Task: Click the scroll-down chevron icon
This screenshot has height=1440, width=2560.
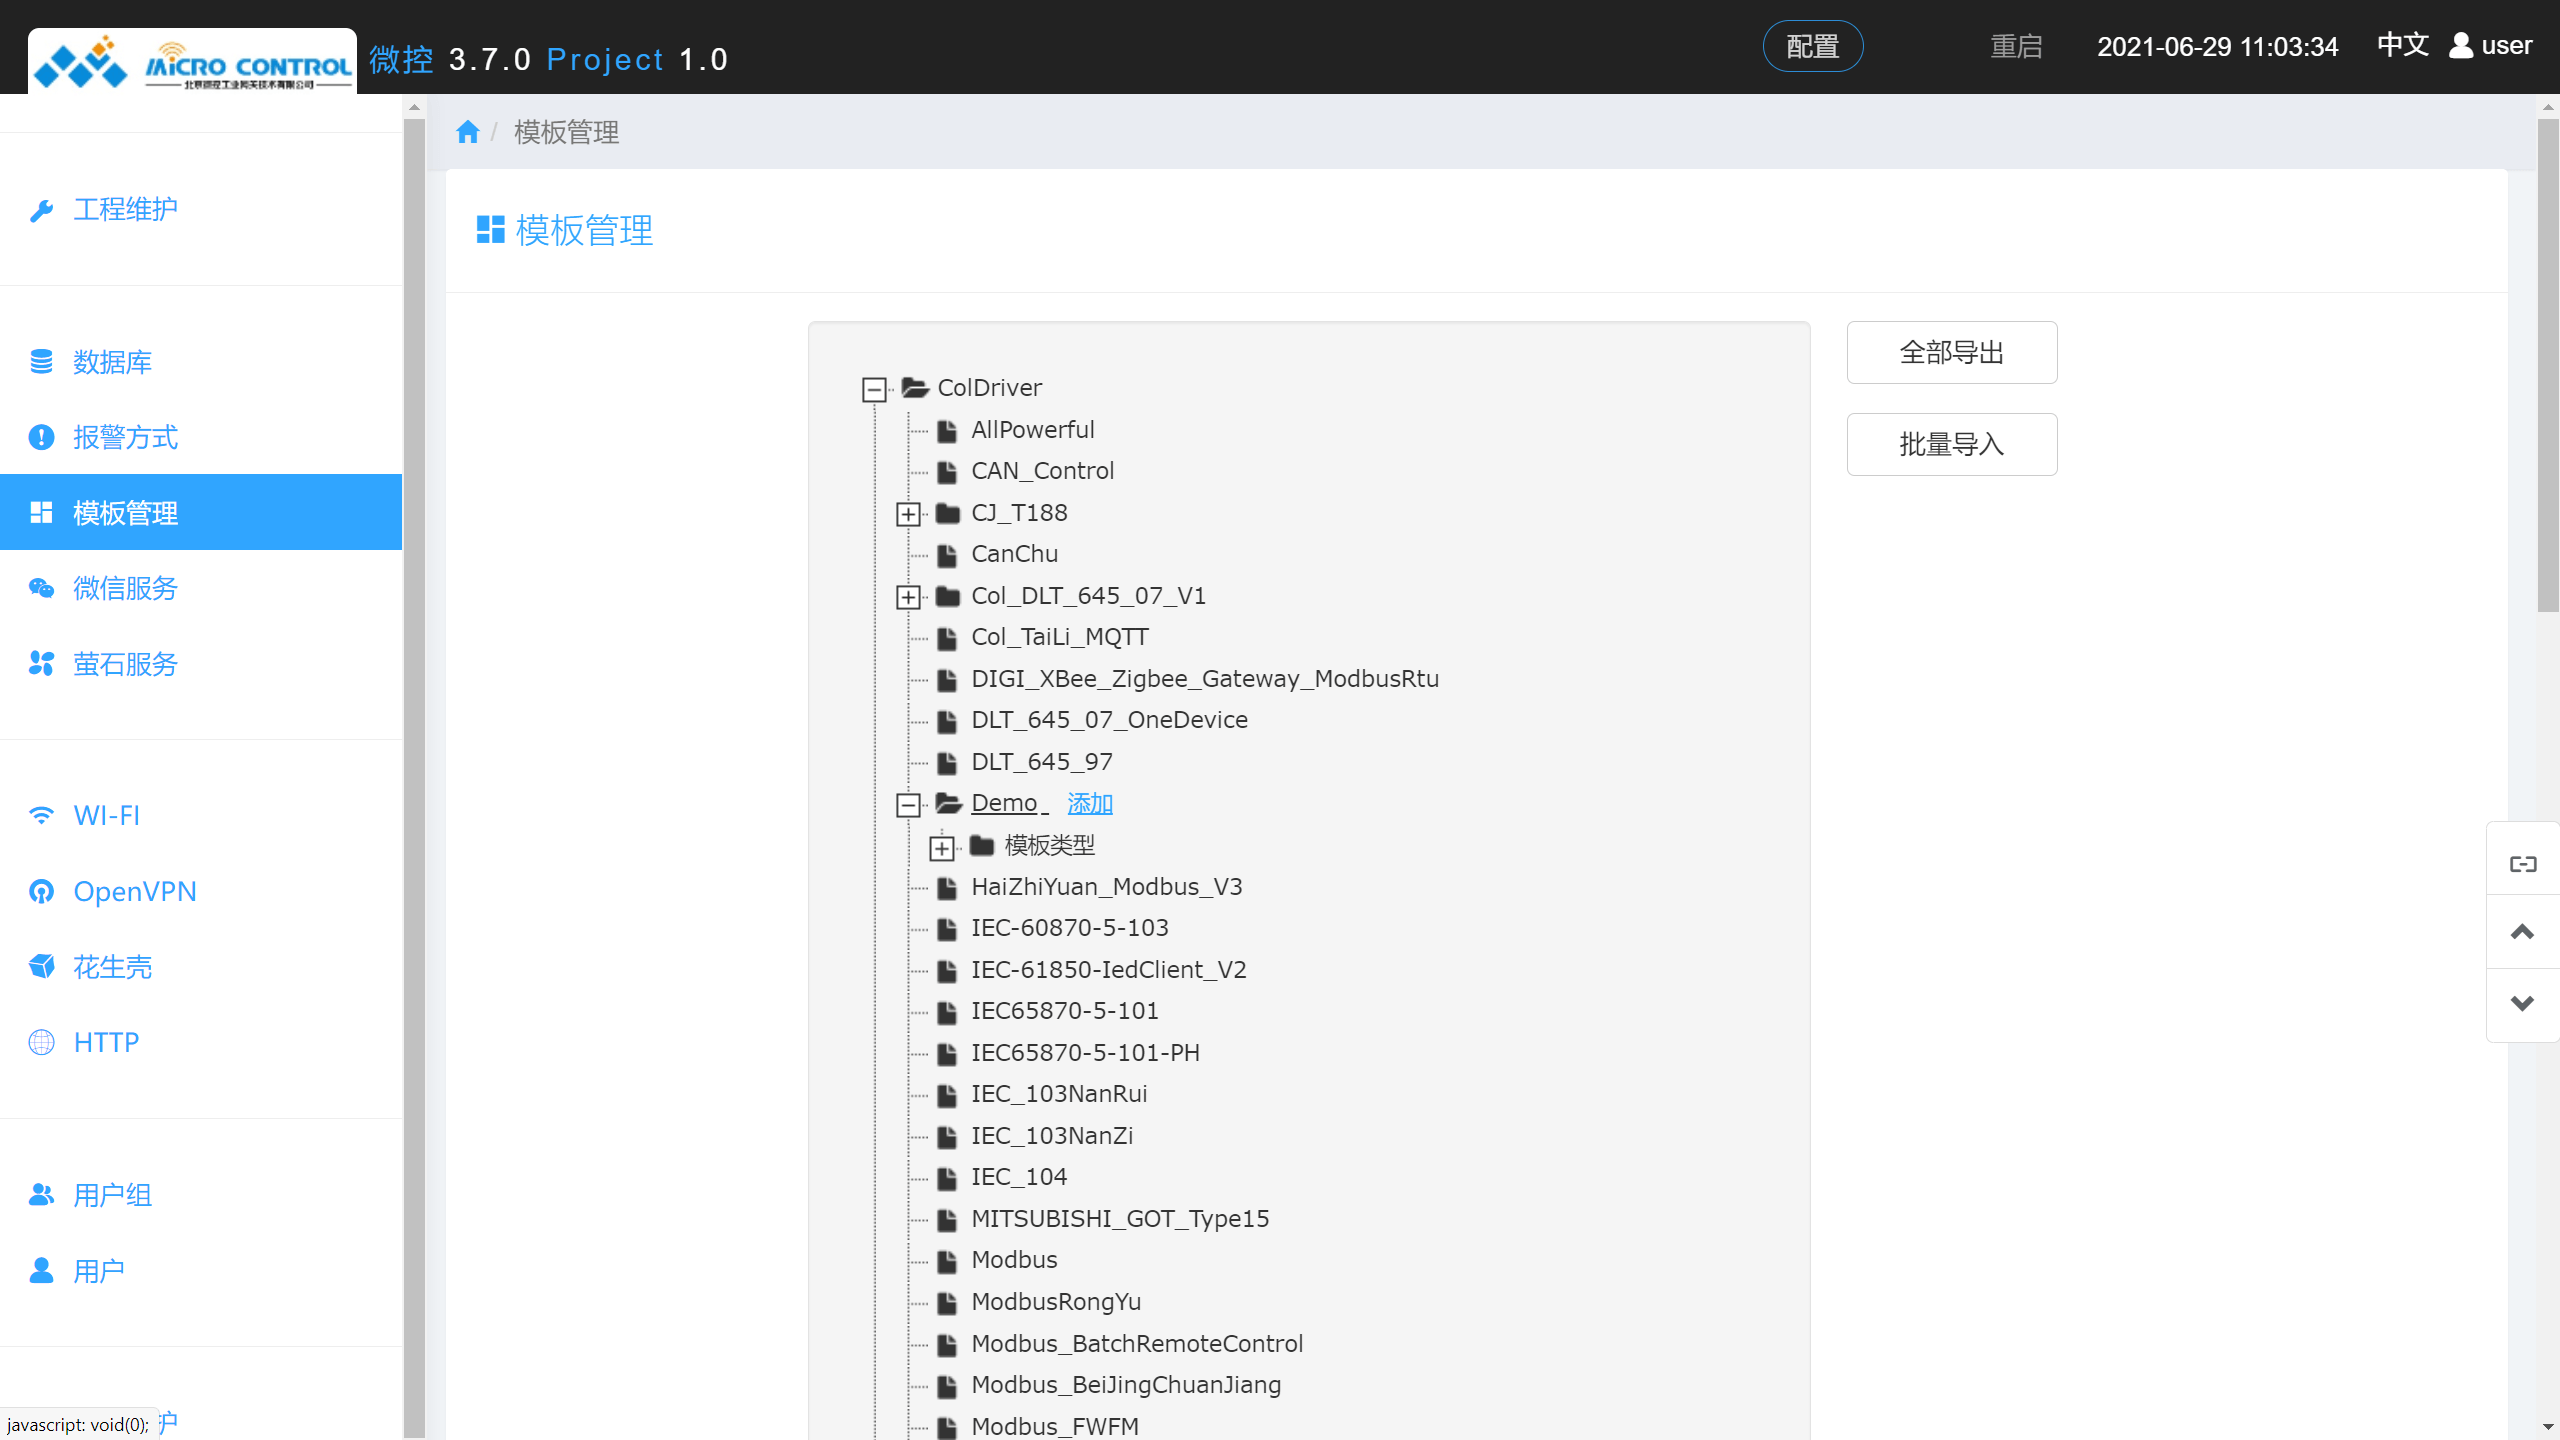Action: click(2522, 1003)
